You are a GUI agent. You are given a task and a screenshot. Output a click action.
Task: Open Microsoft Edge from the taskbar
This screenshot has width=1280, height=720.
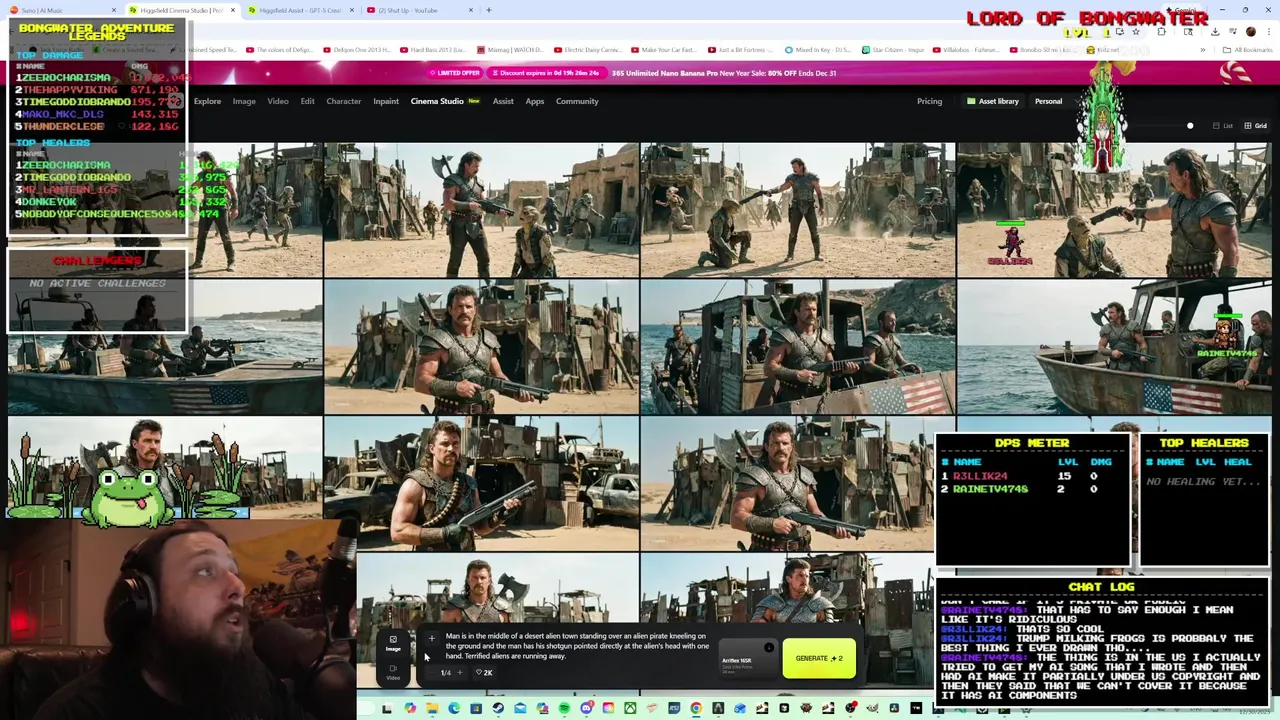[454, 708]
